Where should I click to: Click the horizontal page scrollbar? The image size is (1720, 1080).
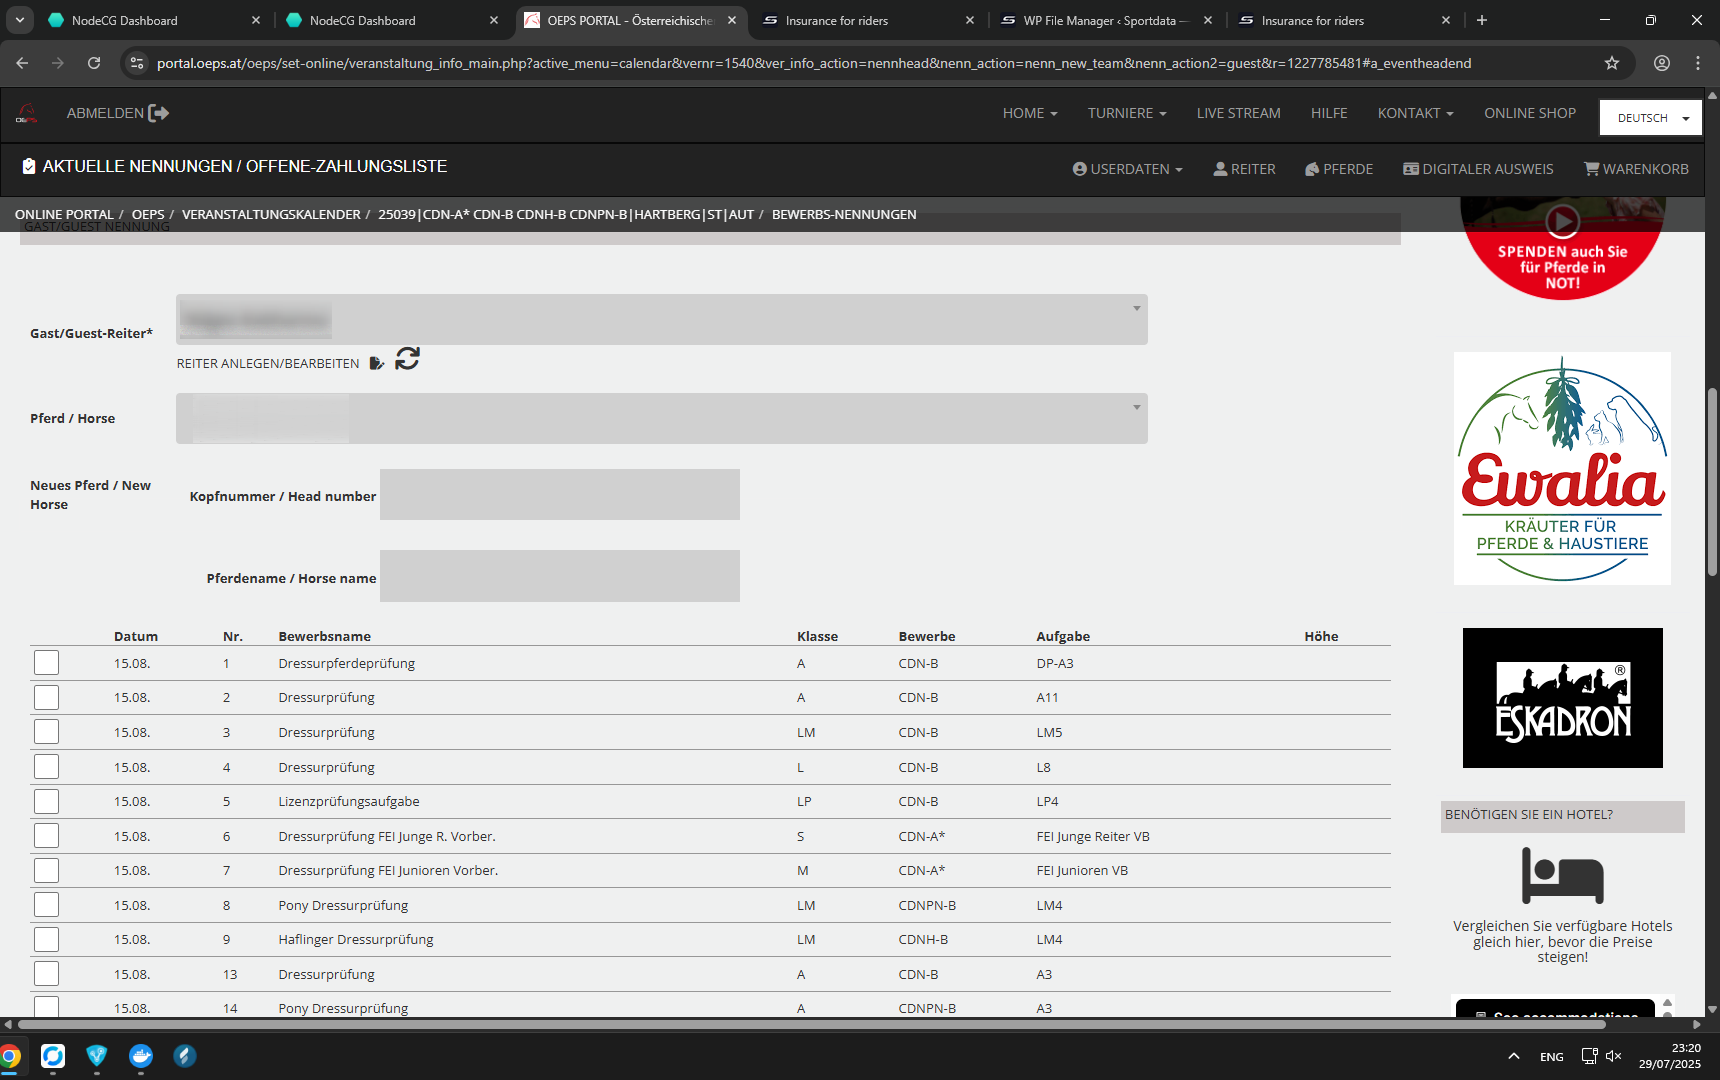(x=812, y=1024)
